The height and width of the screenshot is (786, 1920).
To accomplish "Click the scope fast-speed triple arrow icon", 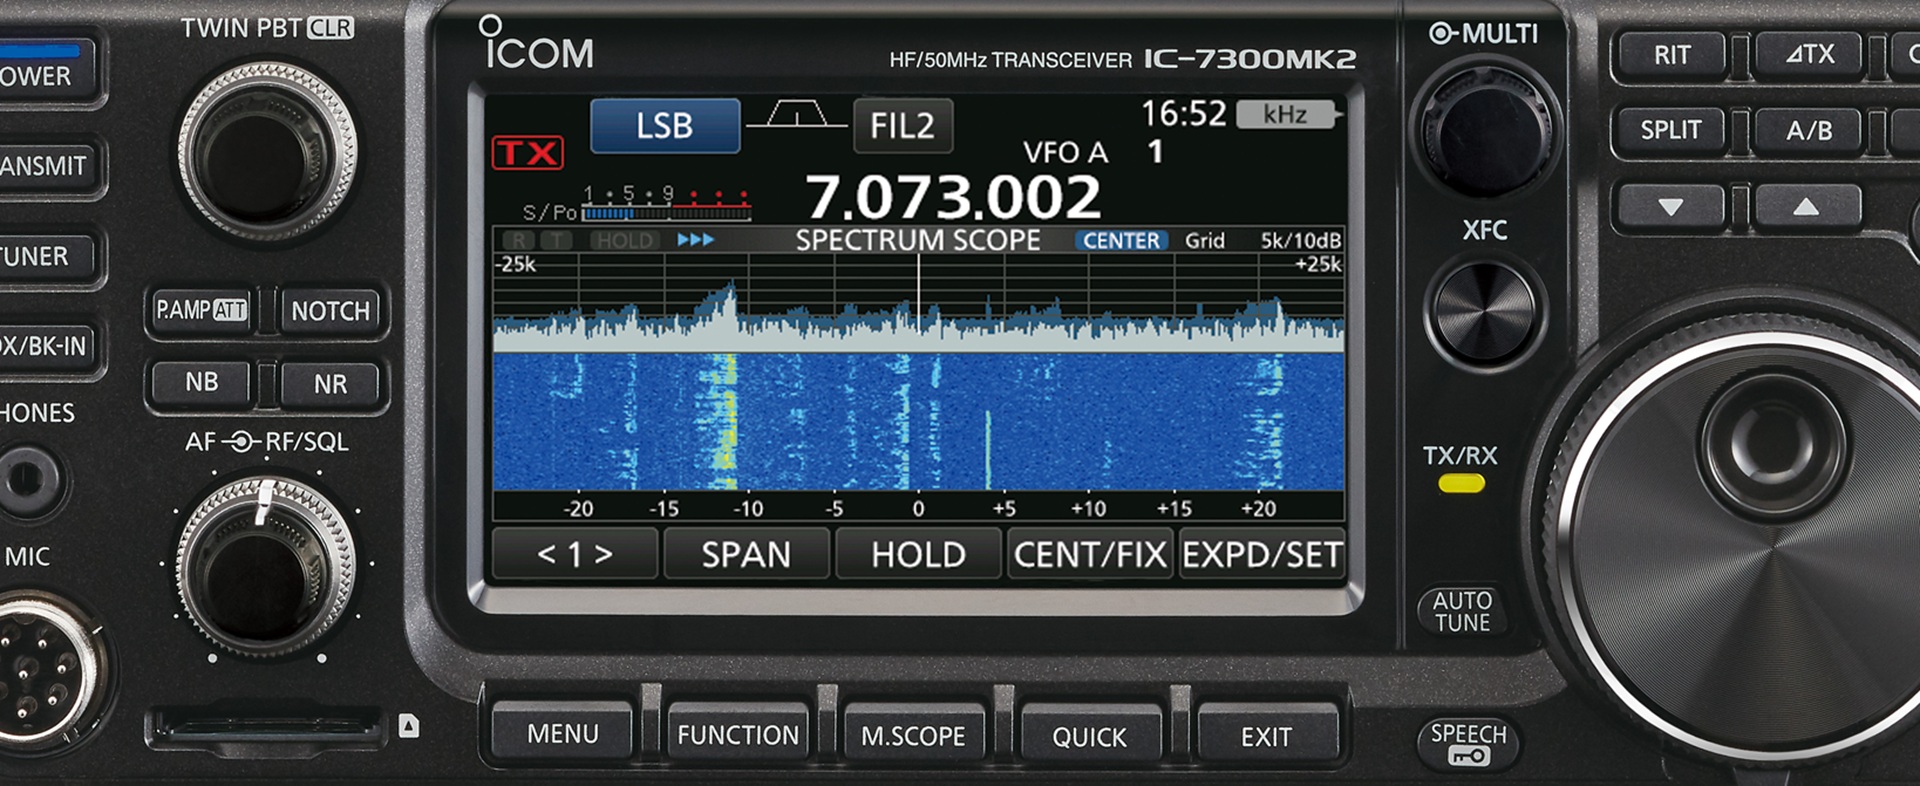I will pyautogui.click(x=695, y=240).
